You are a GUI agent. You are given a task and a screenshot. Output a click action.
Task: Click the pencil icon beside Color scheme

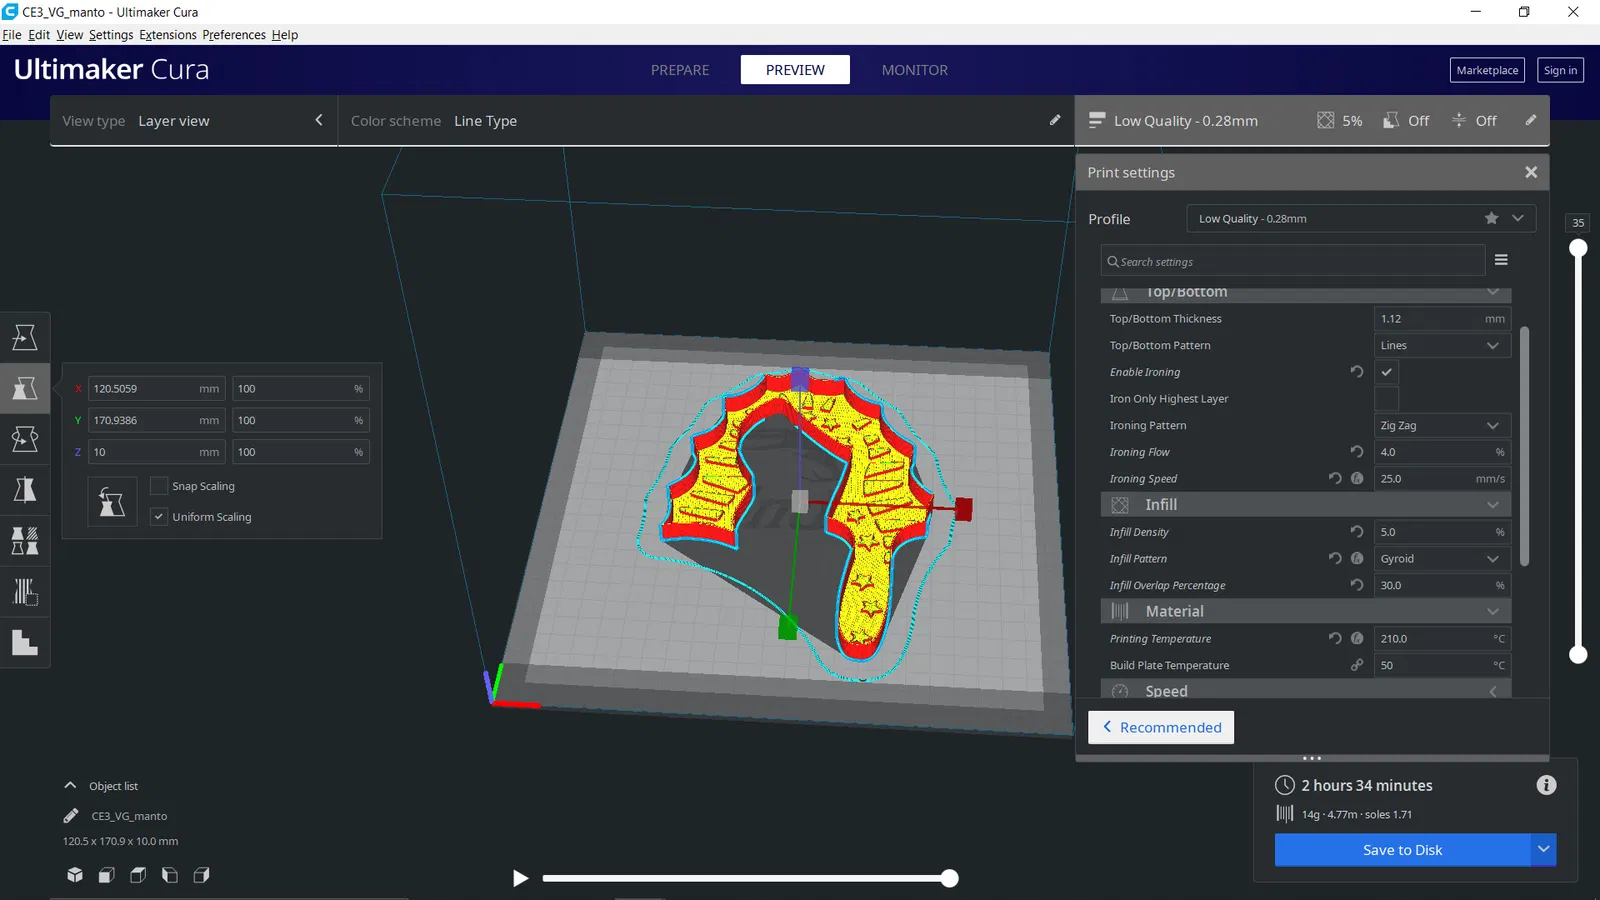pyautogui.click(x=1055, y=120)
